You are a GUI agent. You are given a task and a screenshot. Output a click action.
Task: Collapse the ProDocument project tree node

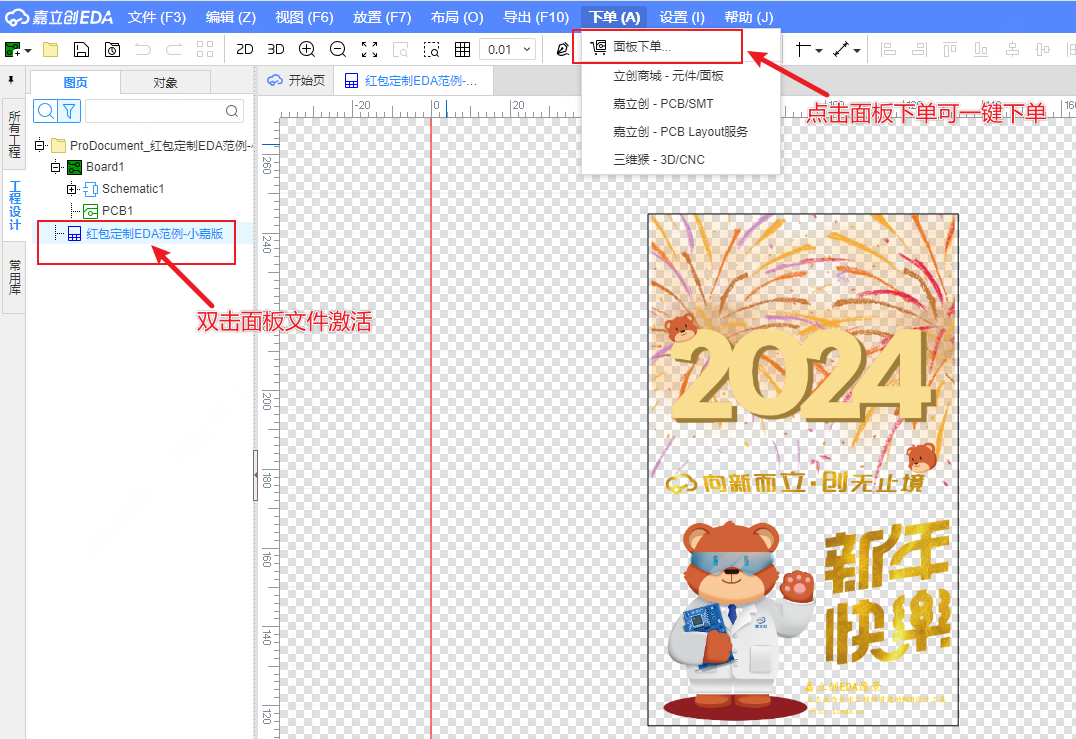[x=40, y=145]
